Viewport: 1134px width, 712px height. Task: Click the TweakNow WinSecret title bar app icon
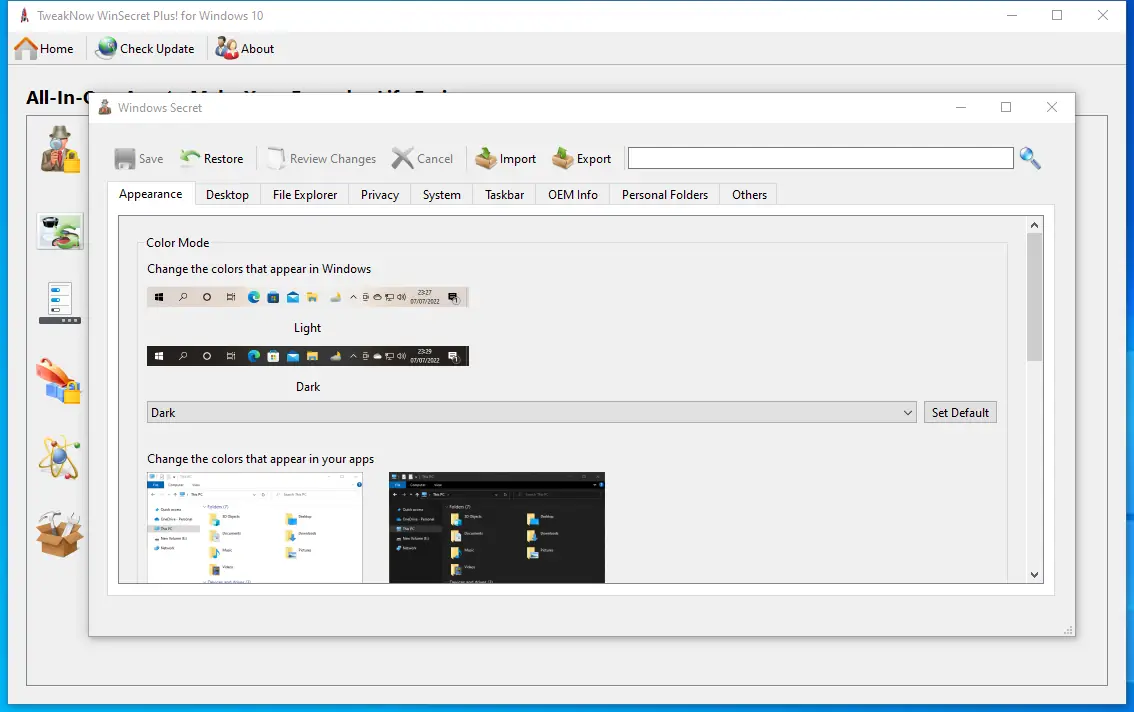coord(24,15)
